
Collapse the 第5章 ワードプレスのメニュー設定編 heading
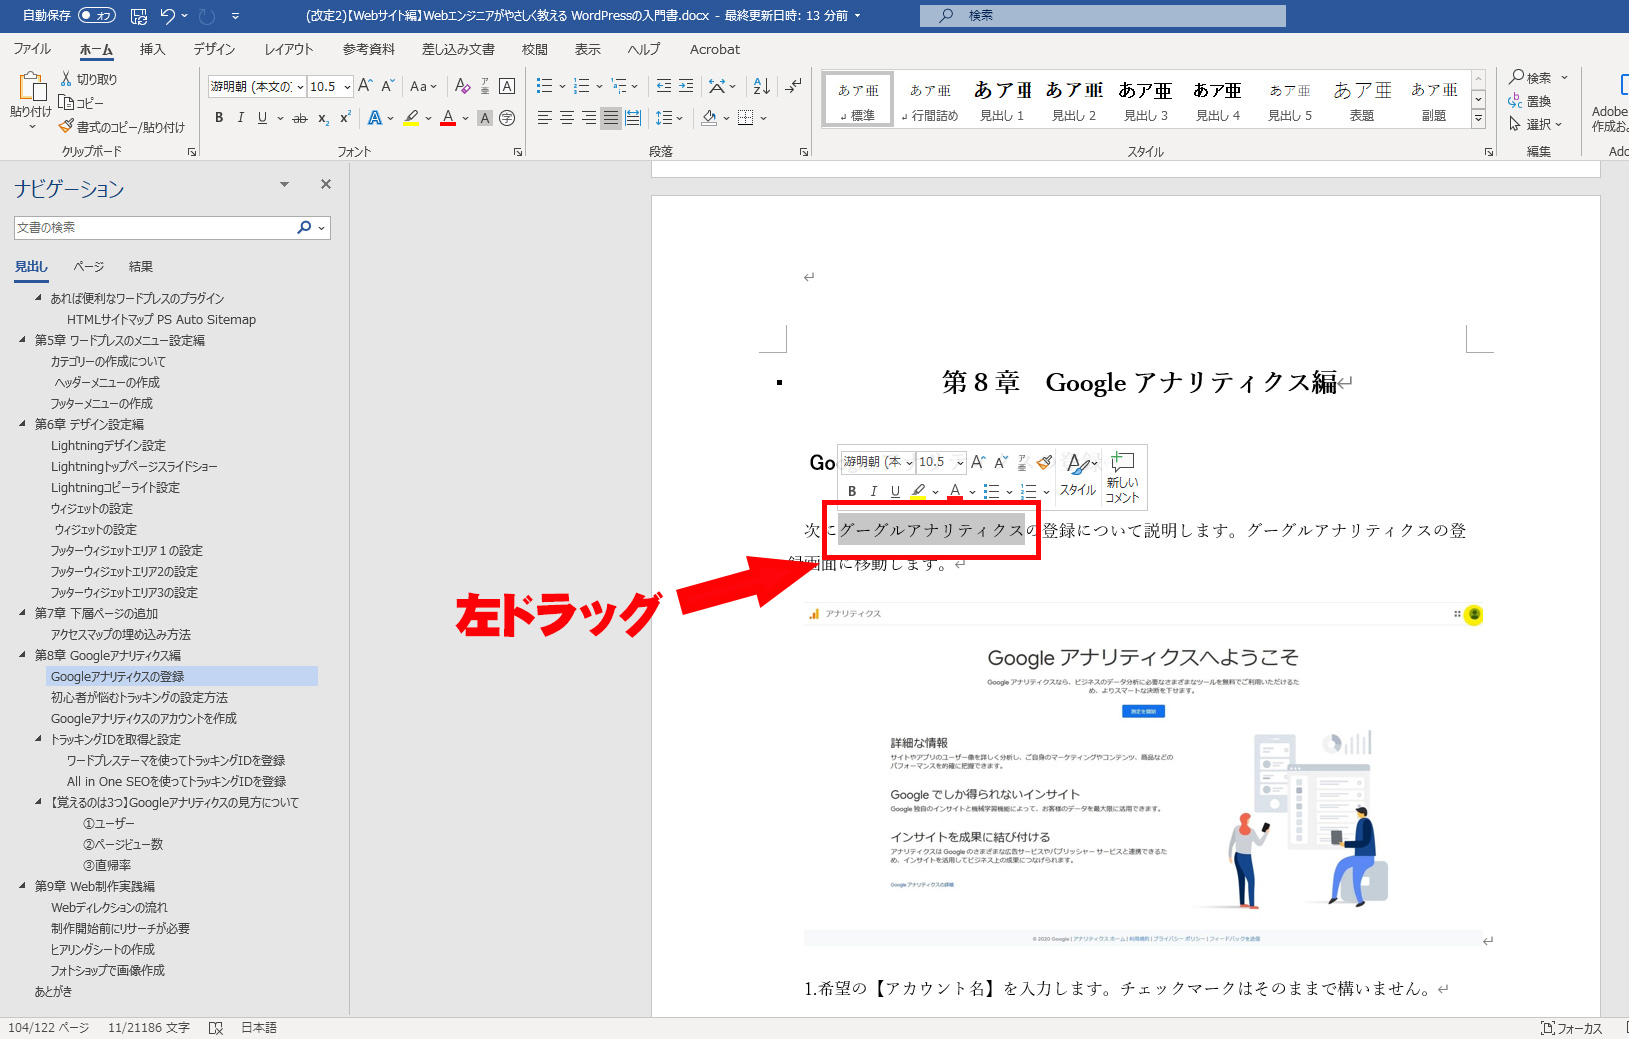point(22,340)
